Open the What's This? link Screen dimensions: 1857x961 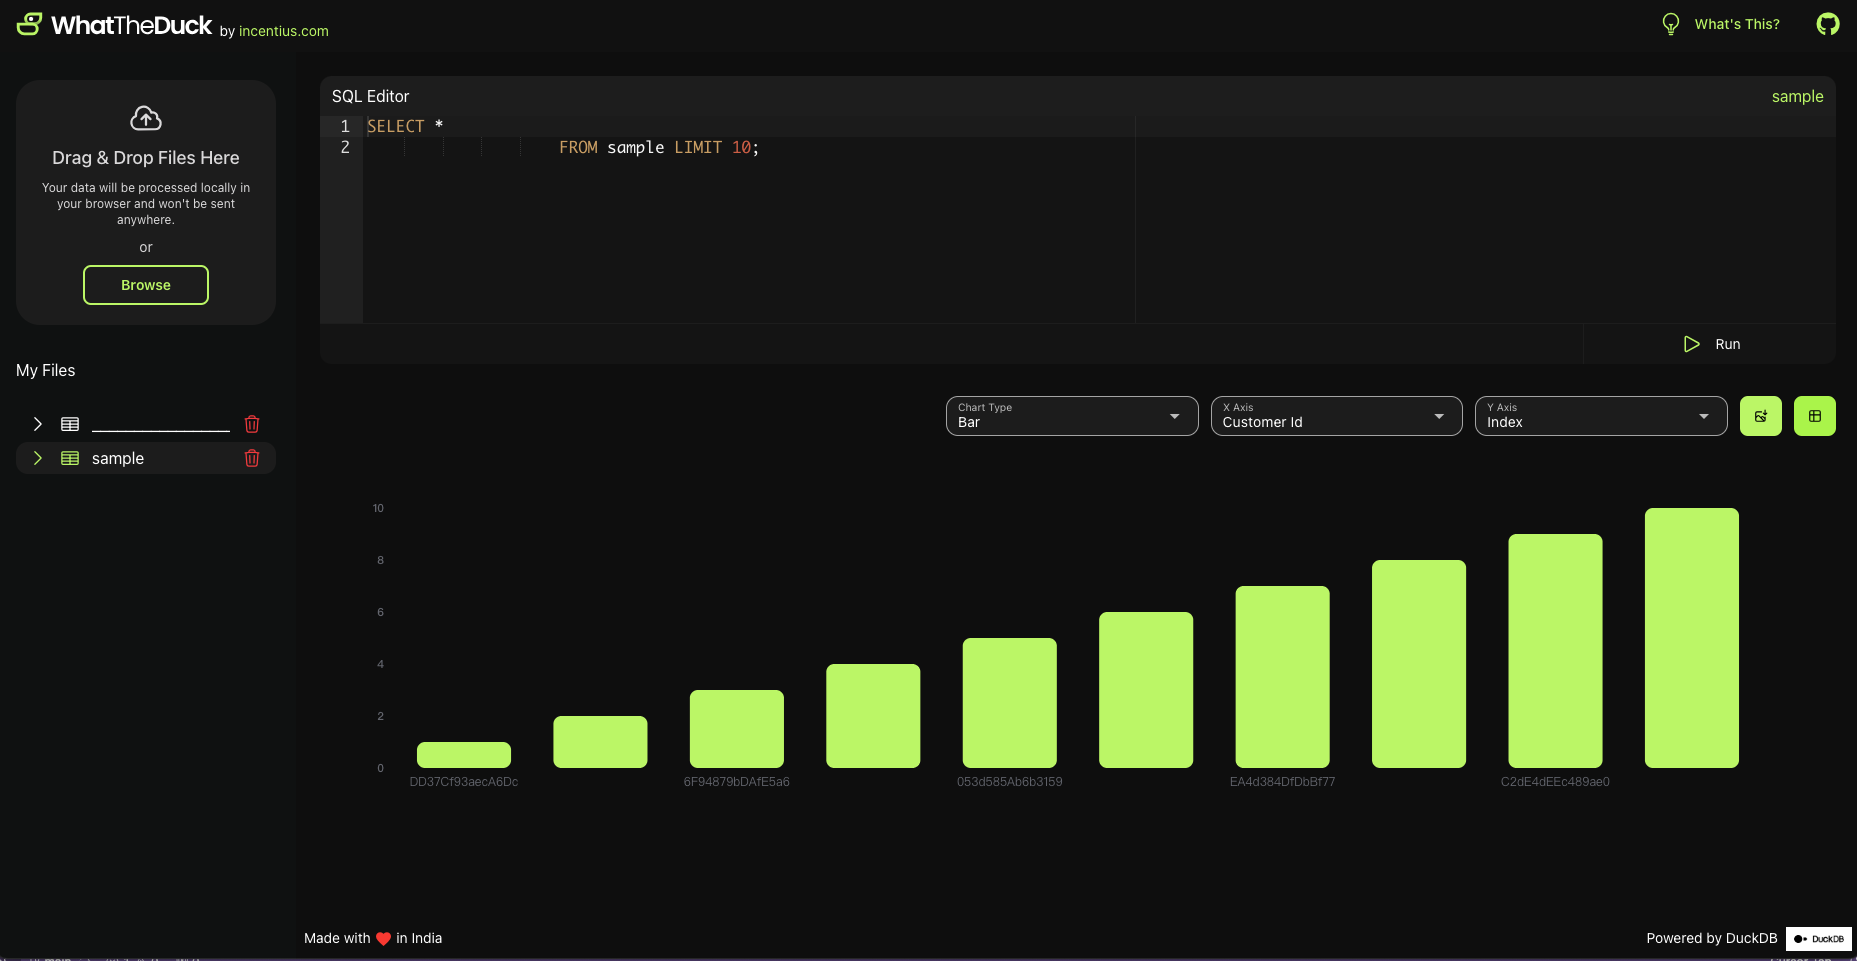tap(1737, 24)
